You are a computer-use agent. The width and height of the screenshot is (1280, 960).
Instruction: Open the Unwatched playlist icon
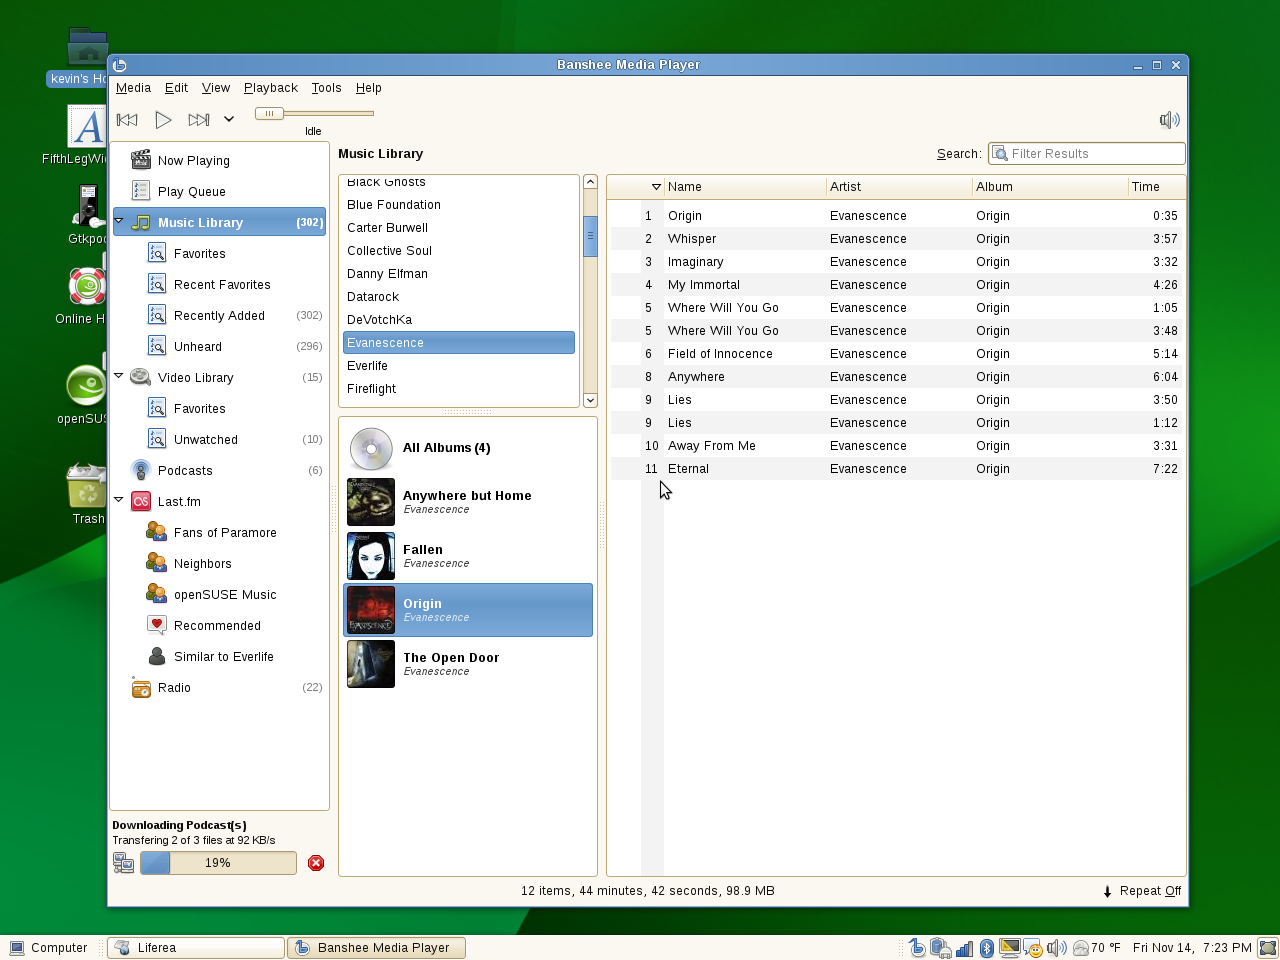tap(157, 439)
